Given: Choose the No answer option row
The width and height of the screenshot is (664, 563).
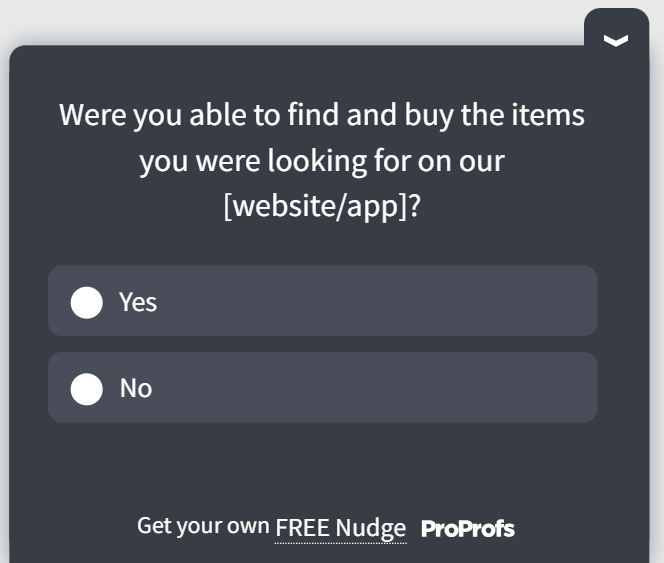Looking at the screenshot, I should coord(322,387).
